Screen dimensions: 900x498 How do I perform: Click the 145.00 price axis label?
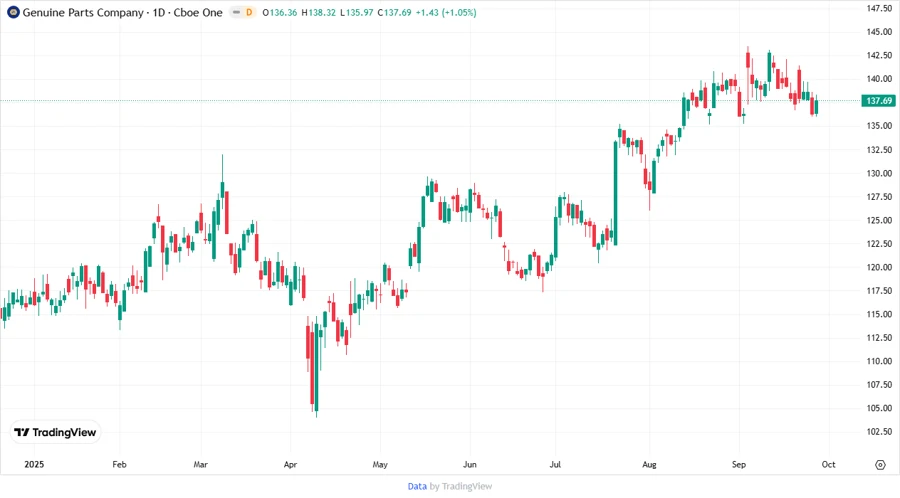pyautogui.click(x=879, y=32)
